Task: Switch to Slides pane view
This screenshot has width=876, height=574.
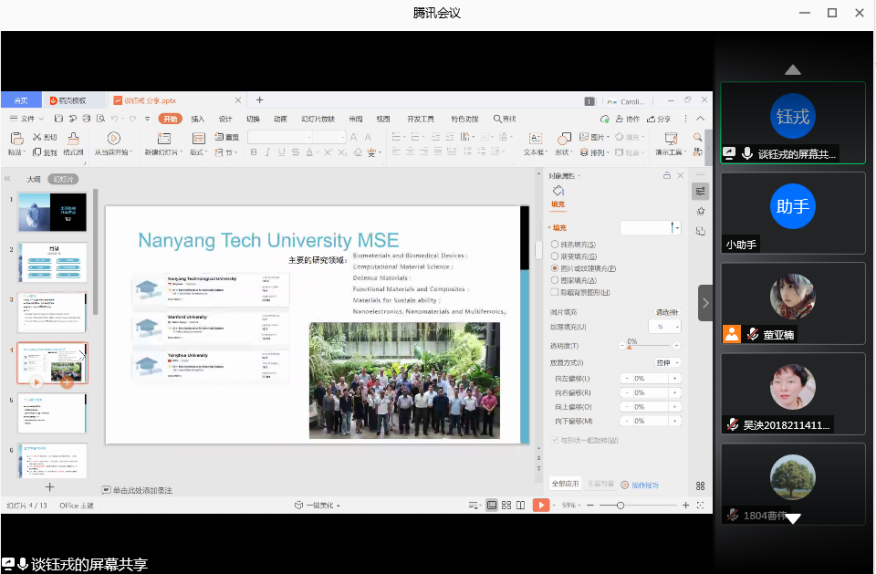Action: pyautogui.click(x=63, y=179)
